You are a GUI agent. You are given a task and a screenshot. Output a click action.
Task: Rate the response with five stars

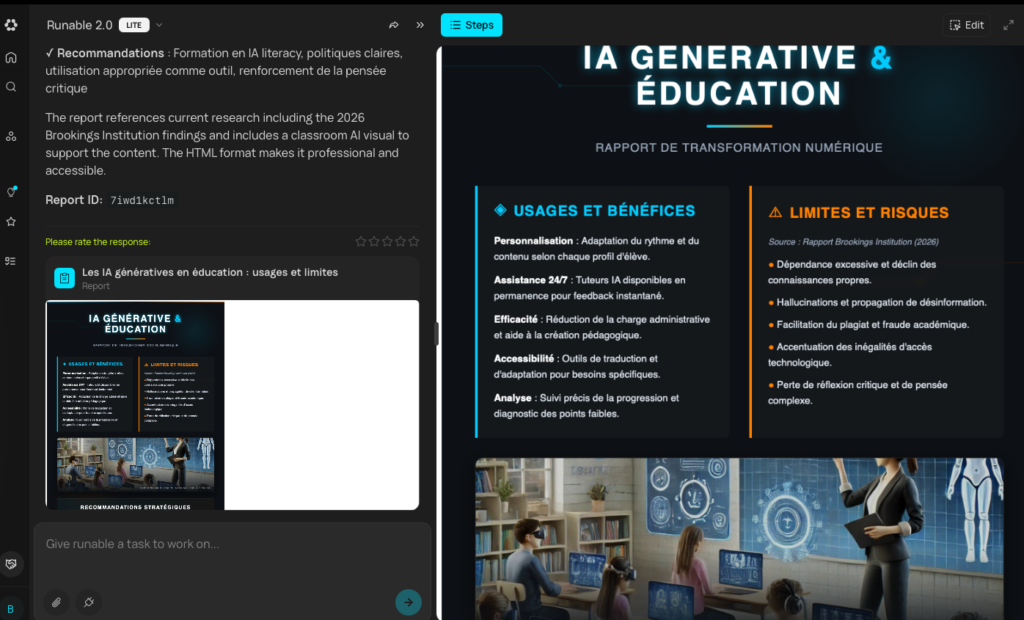(414, 241)
